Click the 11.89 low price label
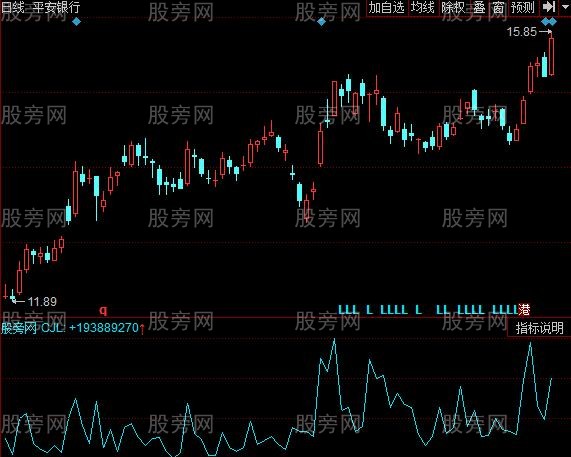Screen dimensions: 571x457 [x=42, y=302]
